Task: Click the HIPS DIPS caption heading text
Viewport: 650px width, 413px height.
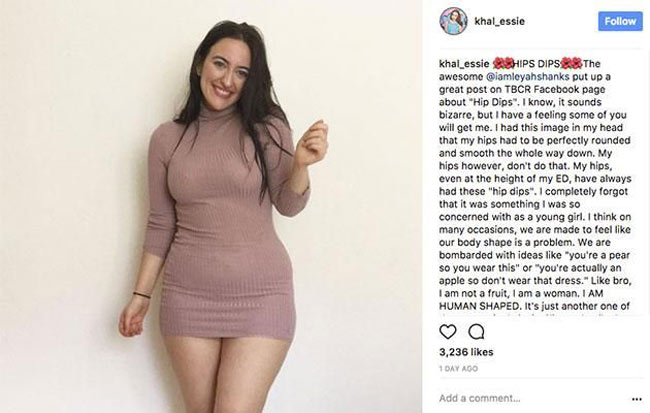Action: tap(537, 64)
